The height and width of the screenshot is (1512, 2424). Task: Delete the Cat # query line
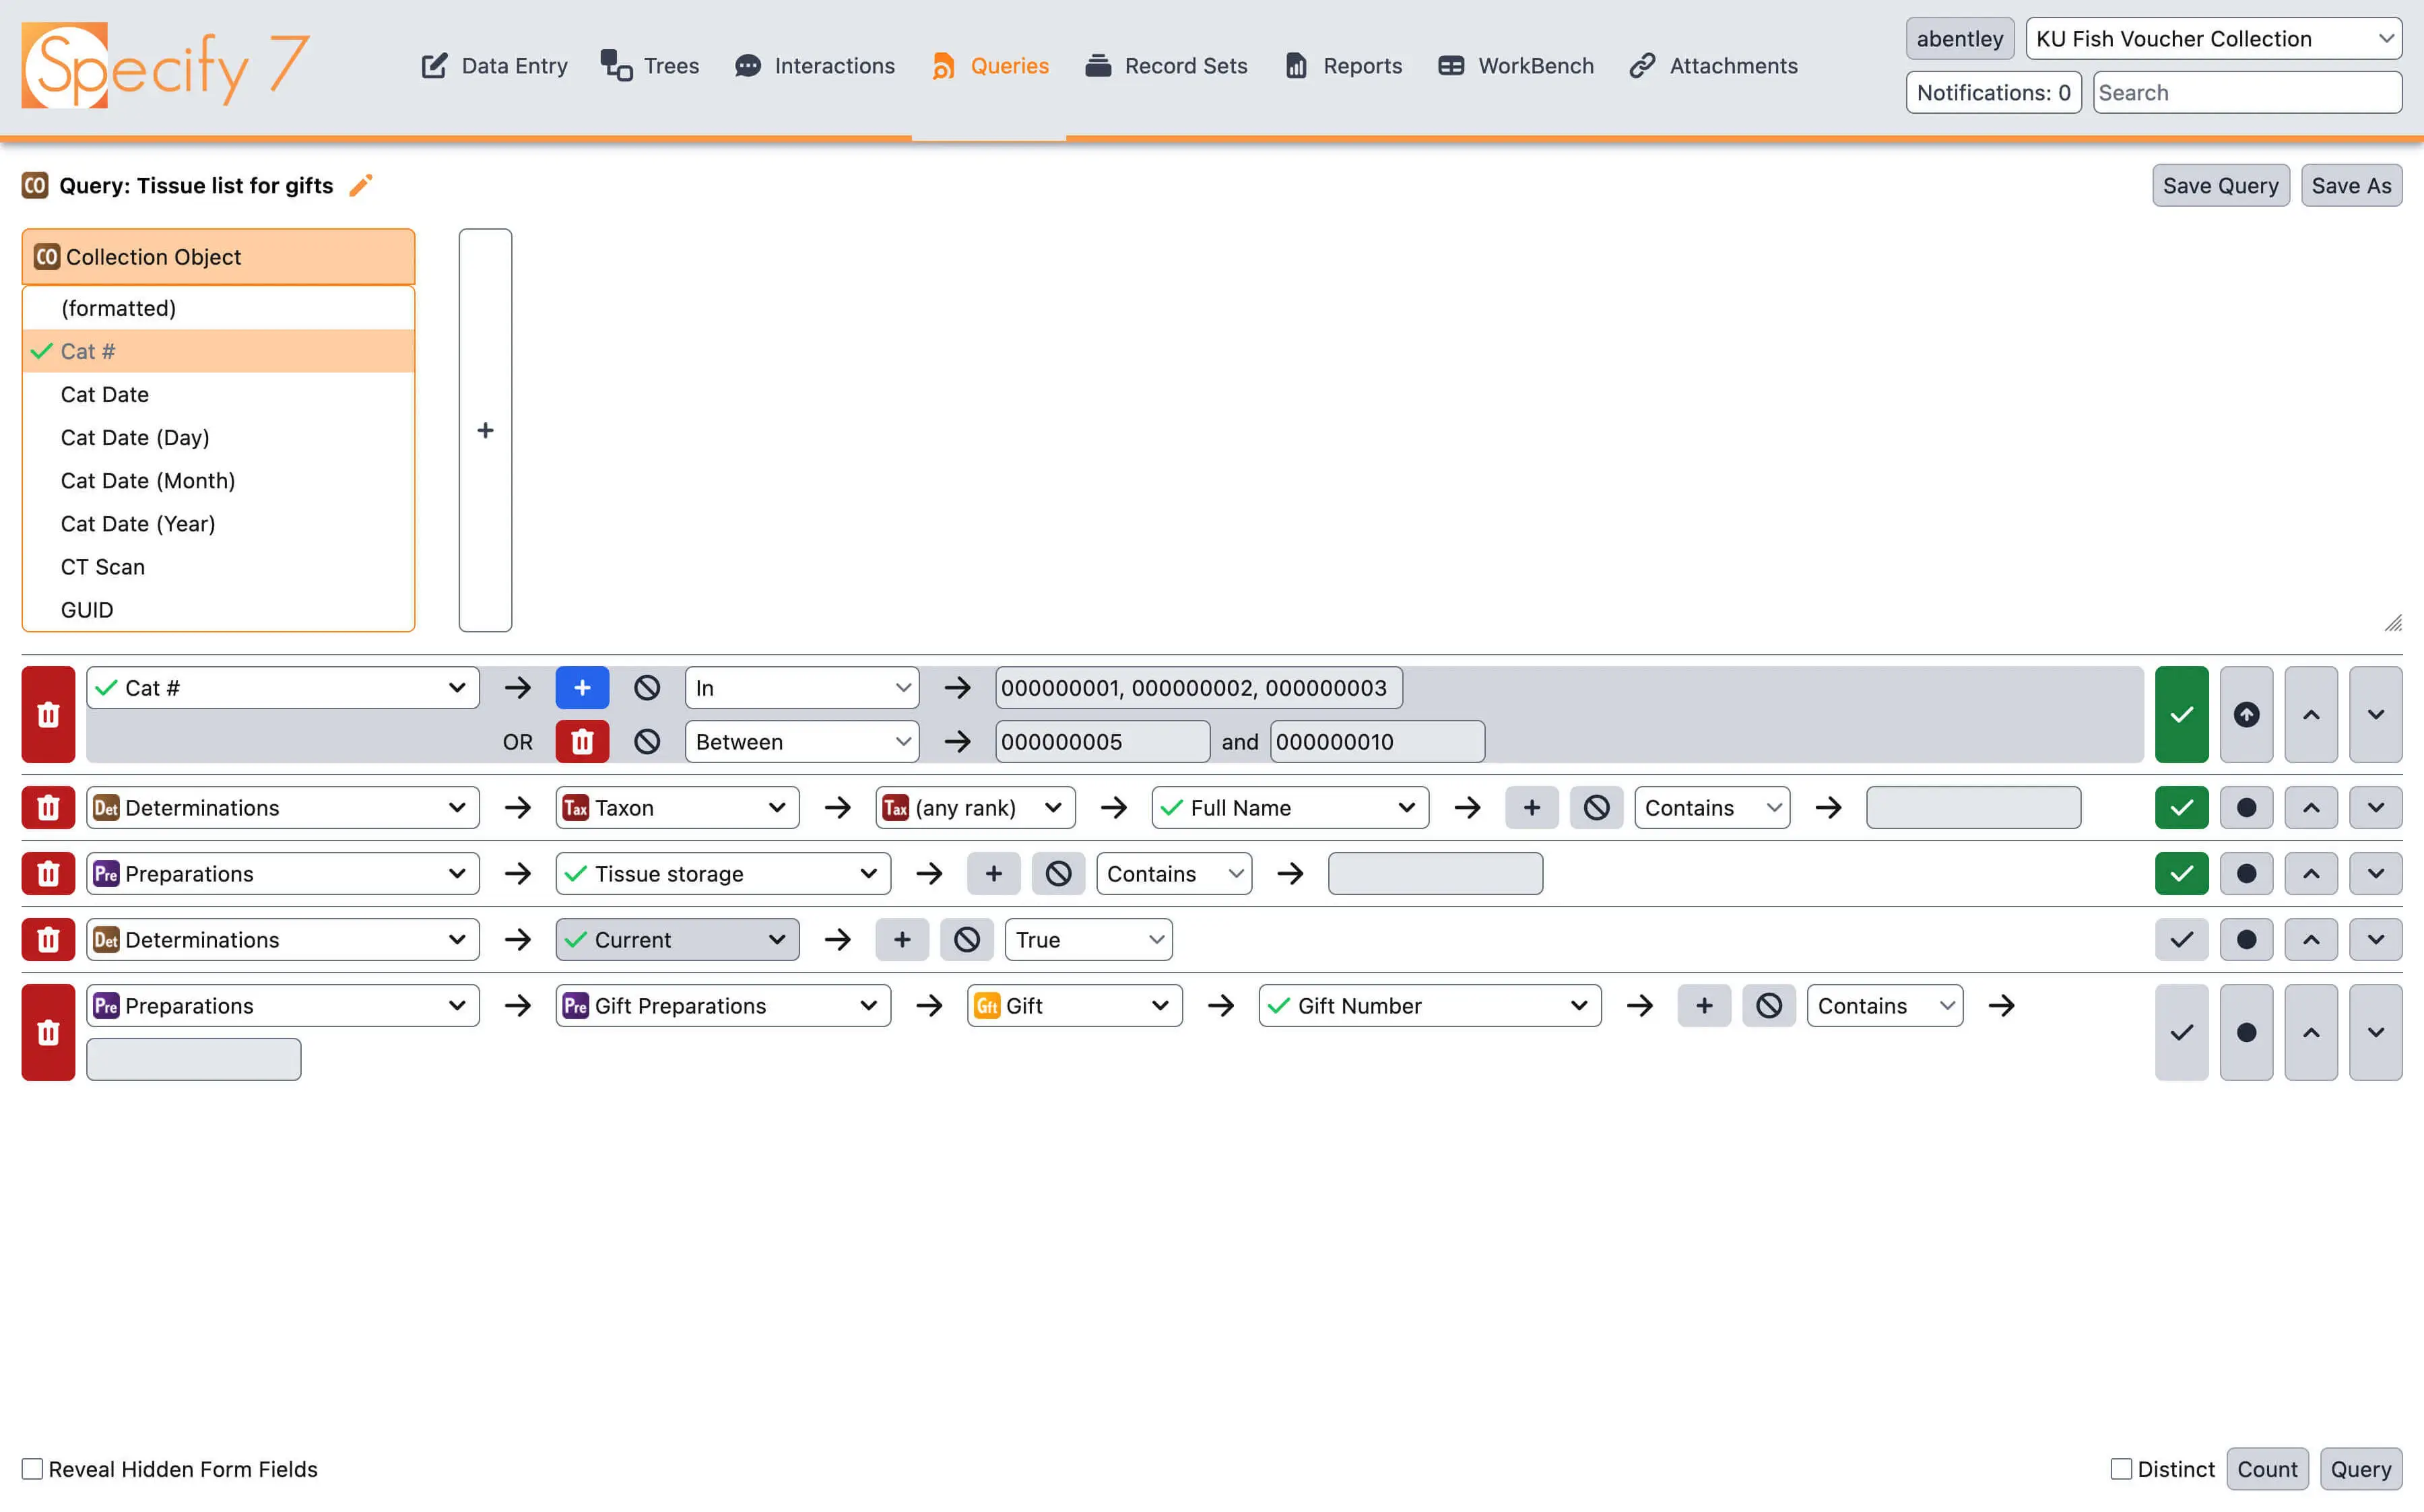click(x=48, y=714)
